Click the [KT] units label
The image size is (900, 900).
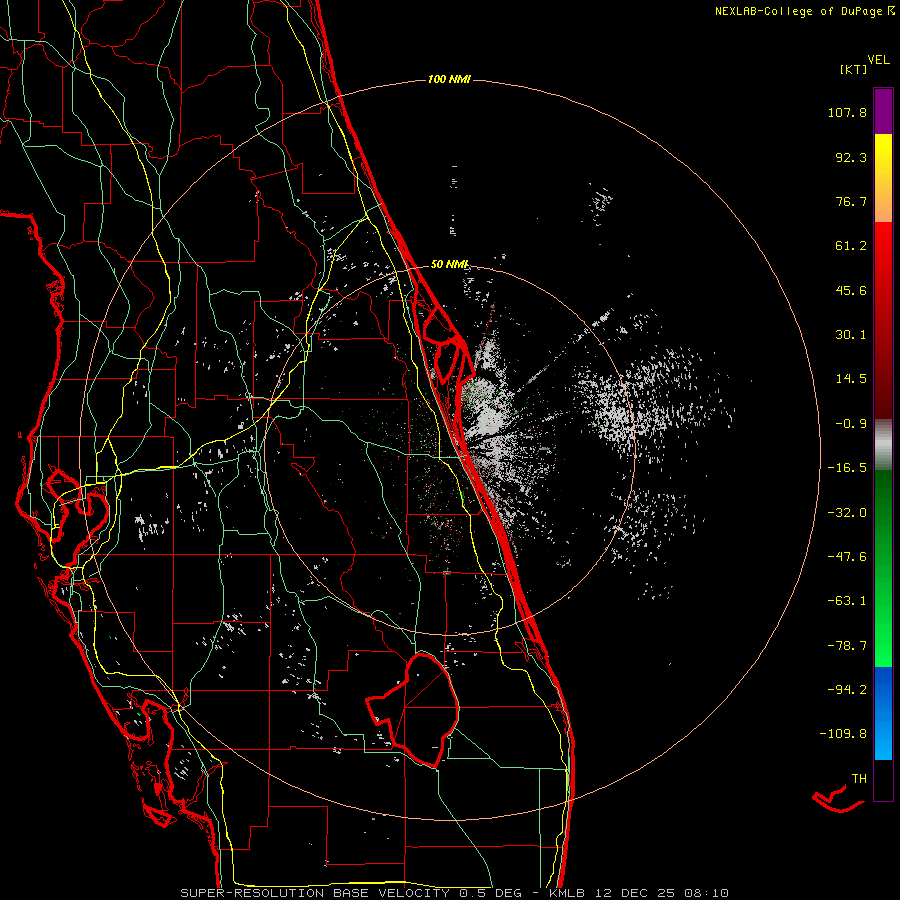click(853, 69)
